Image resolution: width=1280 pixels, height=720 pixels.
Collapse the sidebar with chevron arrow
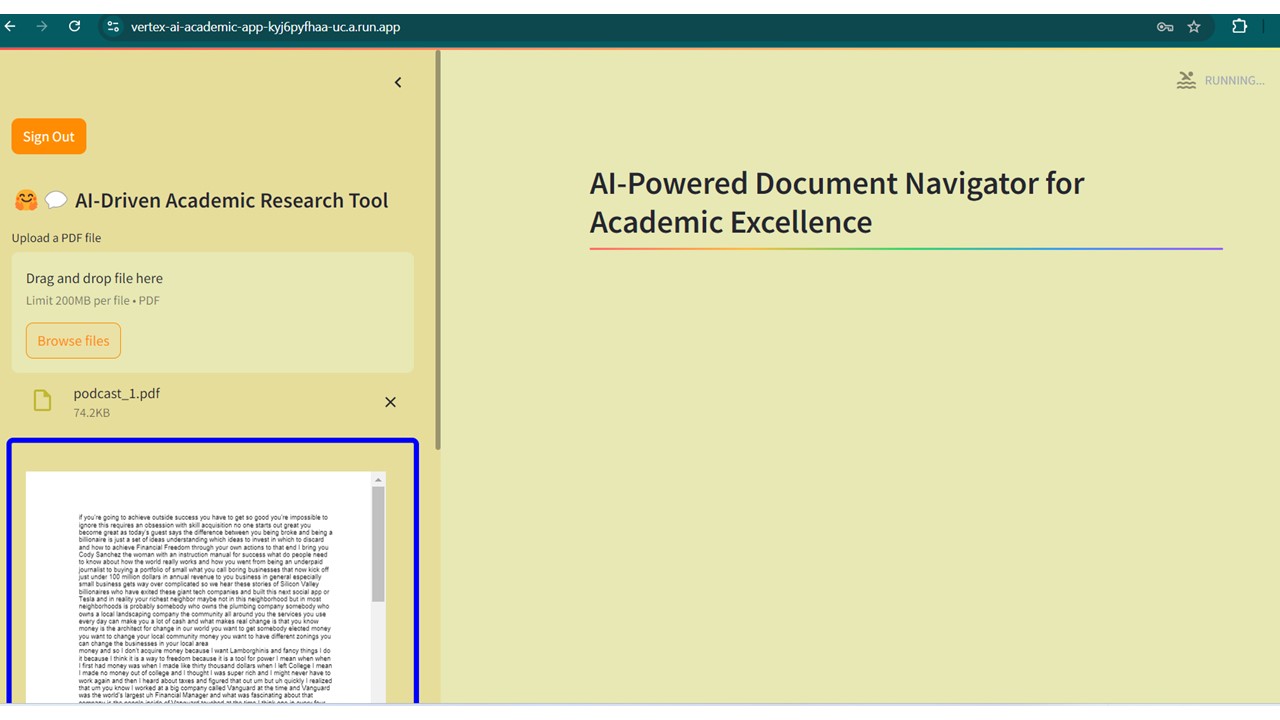tap(398, 82)
